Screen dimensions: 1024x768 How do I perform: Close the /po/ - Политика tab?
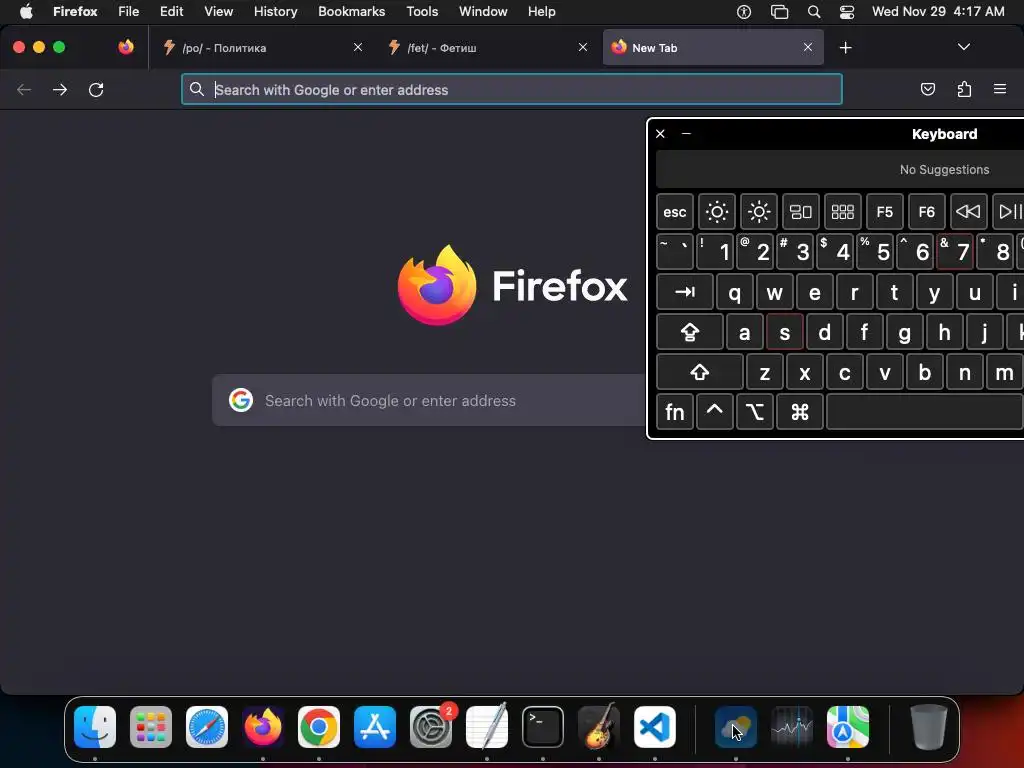358,47
